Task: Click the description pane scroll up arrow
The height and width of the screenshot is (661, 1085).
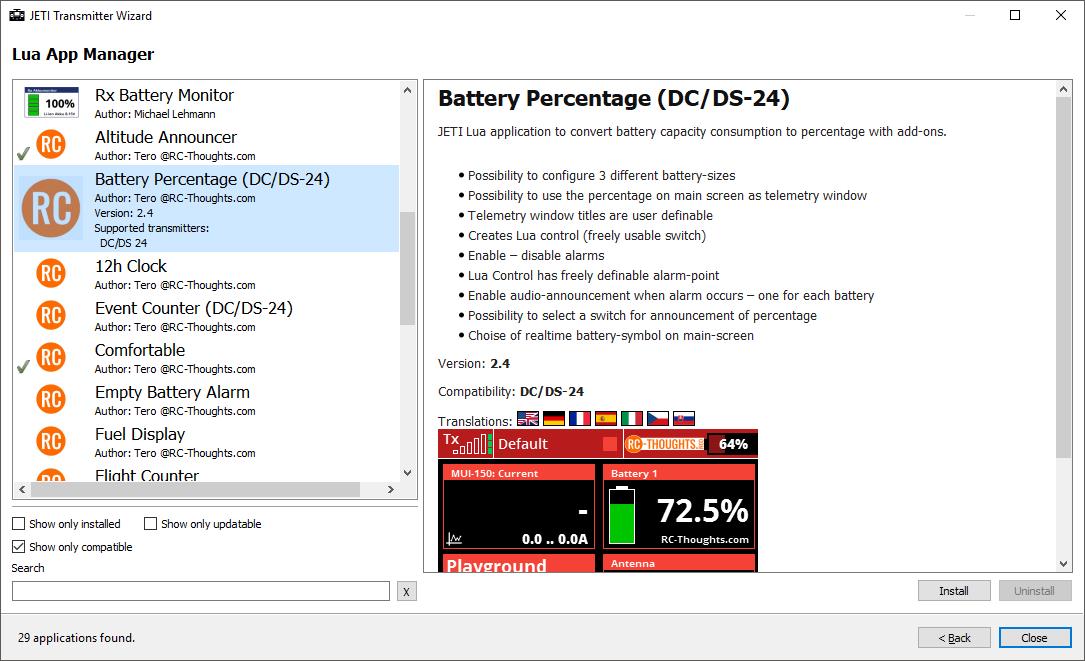Action: click(x=1064, y=89)
